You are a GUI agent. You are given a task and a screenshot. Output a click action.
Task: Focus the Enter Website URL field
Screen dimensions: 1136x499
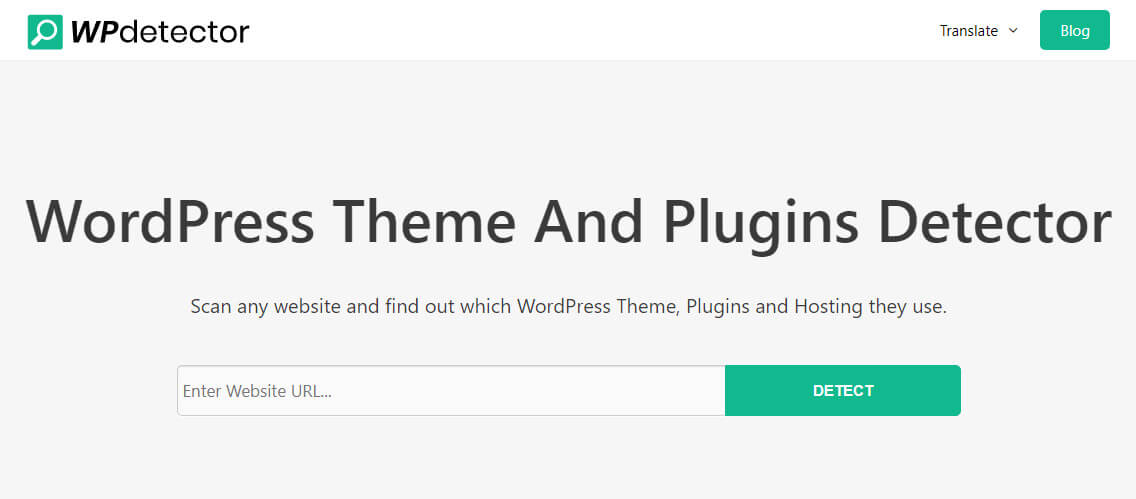(451, 390)
